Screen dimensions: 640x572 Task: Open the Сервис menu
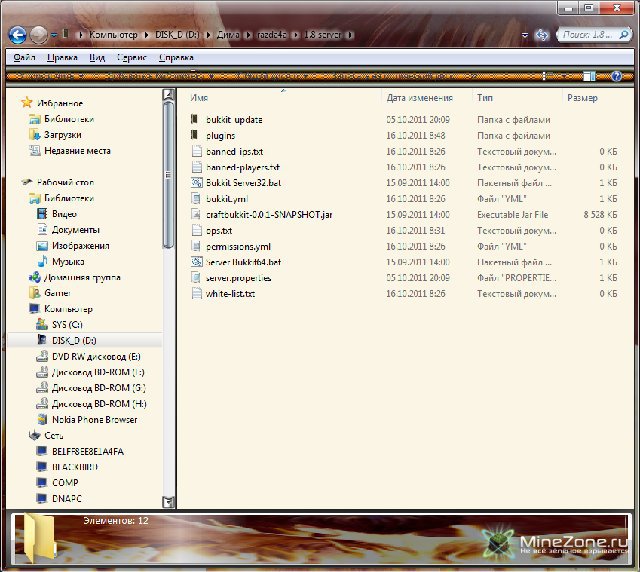coord(131,58)
